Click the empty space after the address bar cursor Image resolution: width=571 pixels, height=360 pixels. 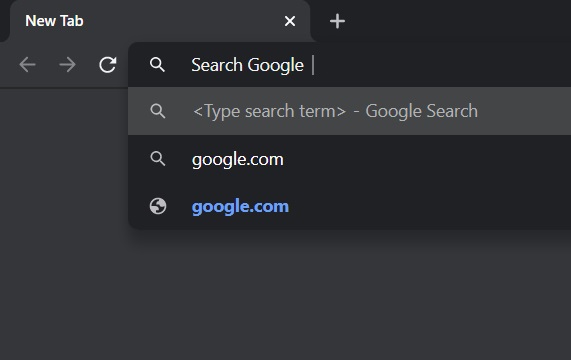442,65
